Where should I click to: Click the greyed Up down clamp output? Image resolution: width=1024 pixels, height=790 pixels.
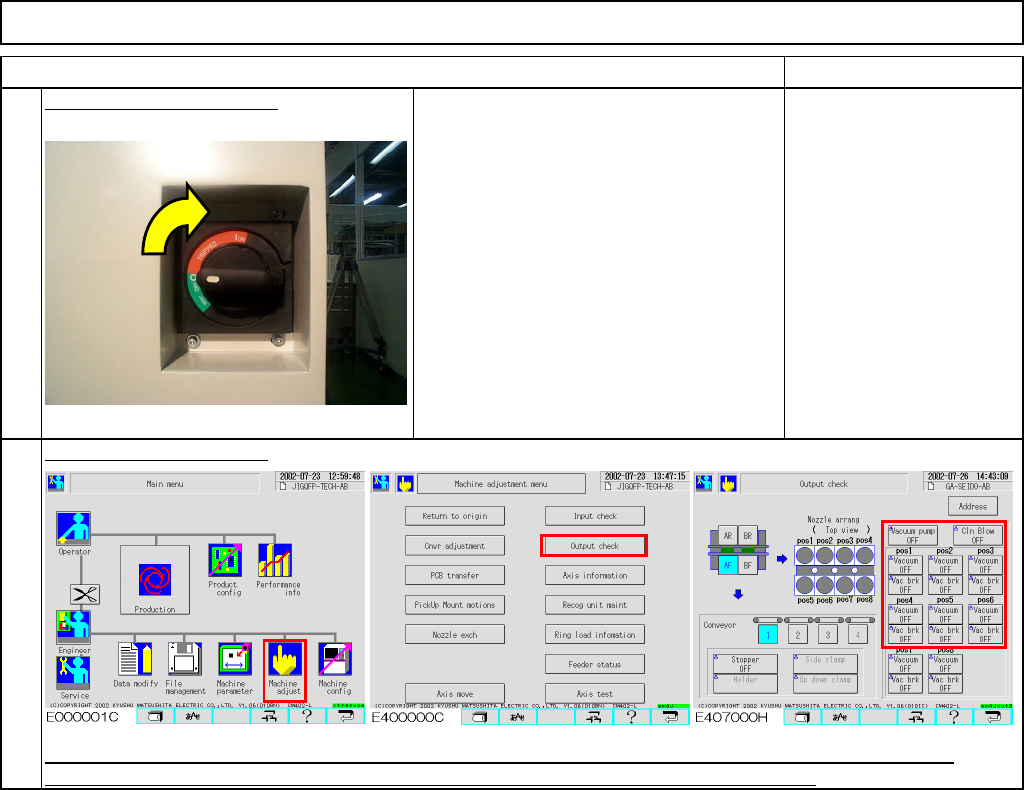825,684
